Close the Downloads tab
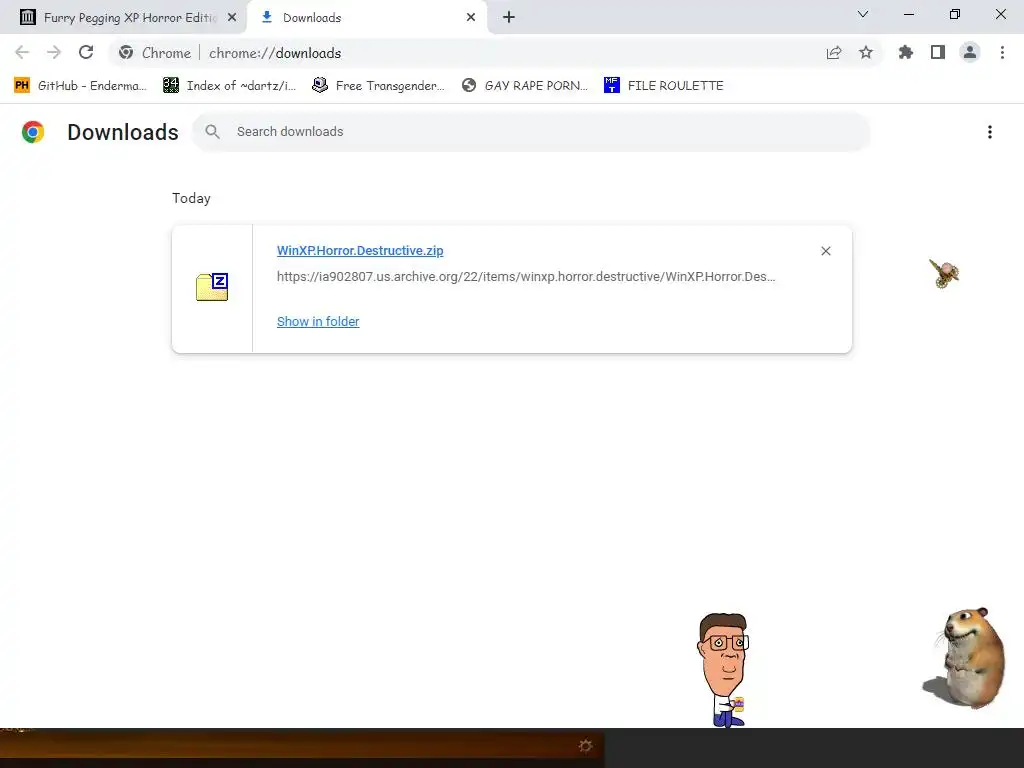Image resolution: width=1024 pixels, height=768 pixels. (471, 18)
